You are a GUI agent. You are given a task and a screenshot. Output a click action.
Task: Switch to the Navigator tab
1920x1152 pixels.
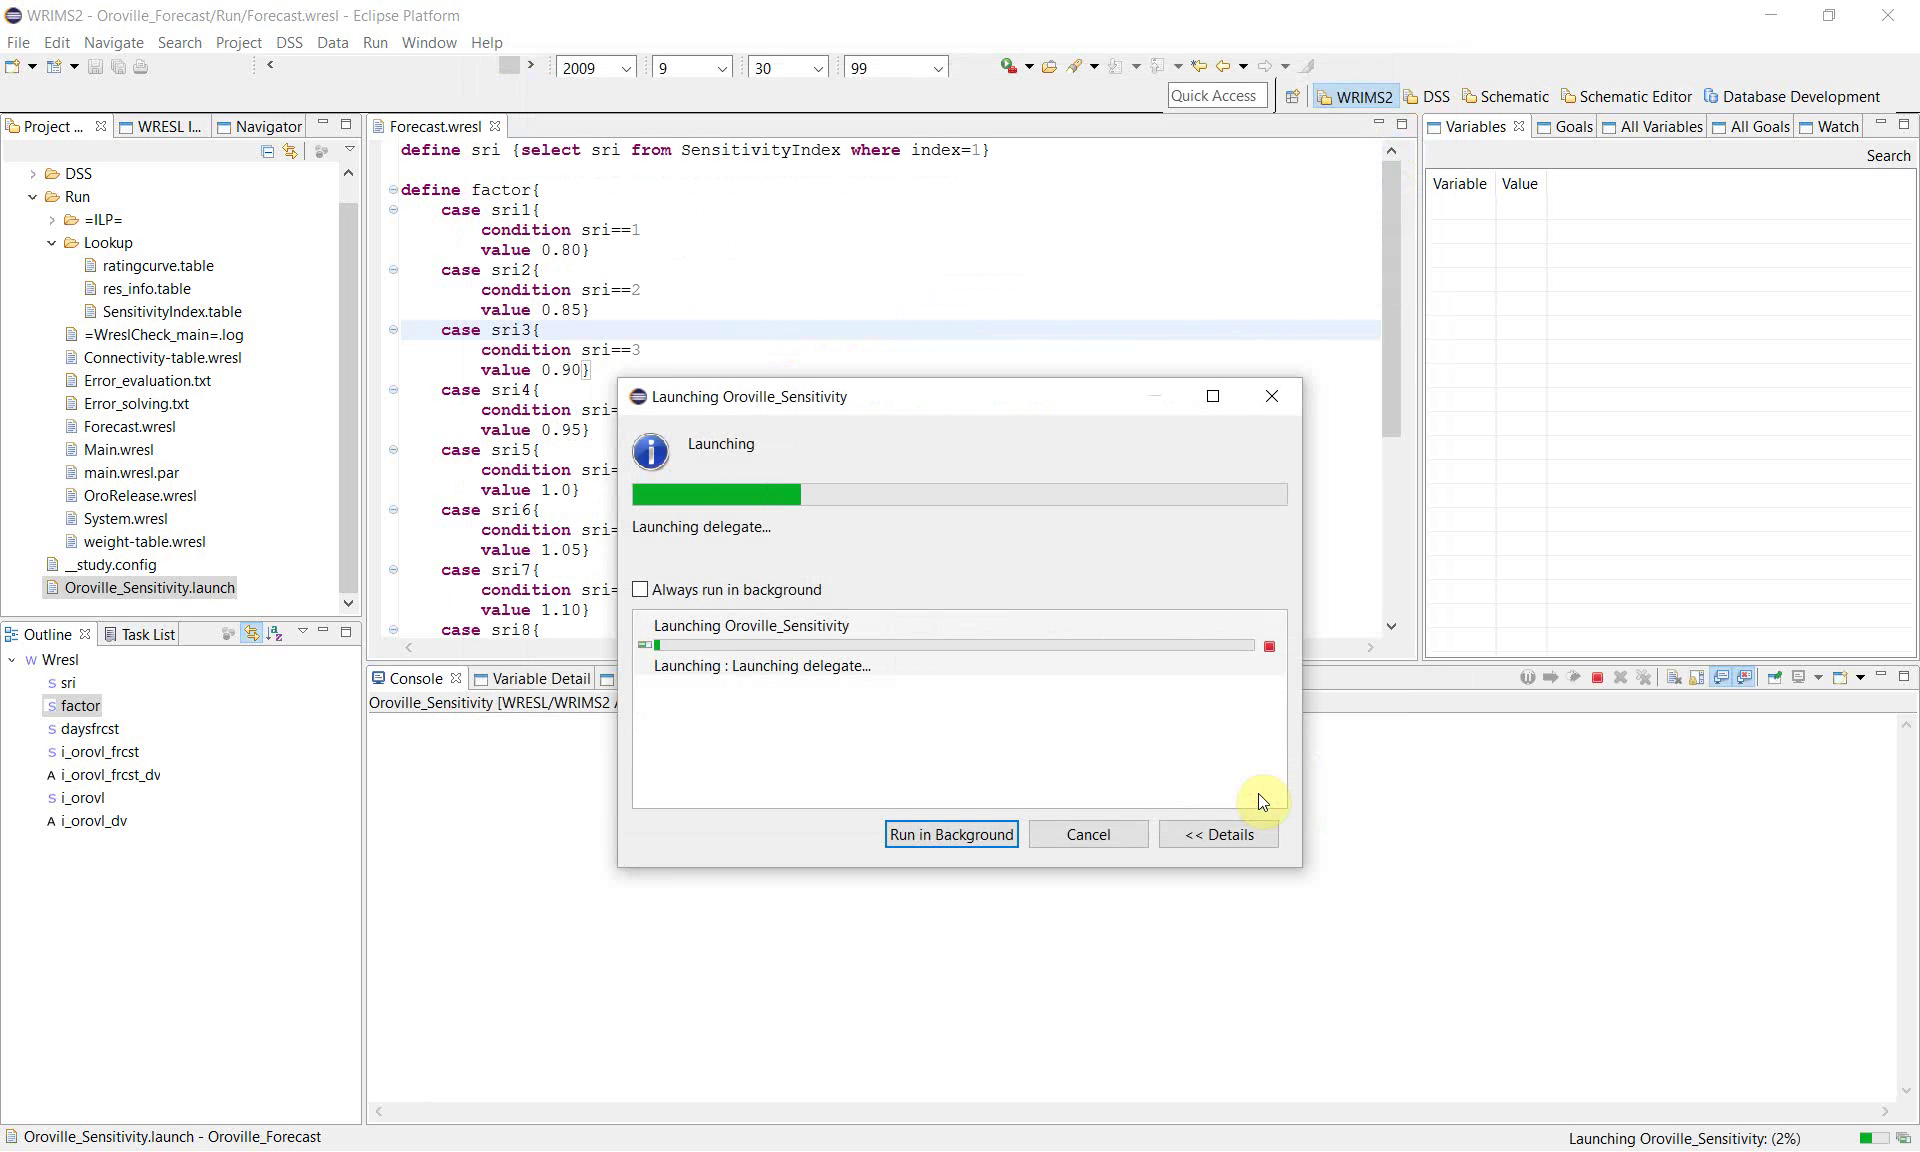point(260,127)
